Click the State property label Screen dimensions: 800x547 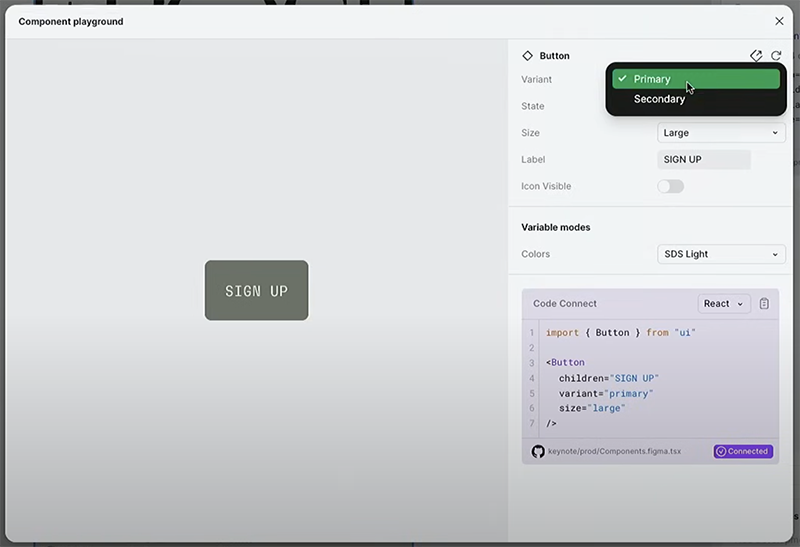[533, 106]
